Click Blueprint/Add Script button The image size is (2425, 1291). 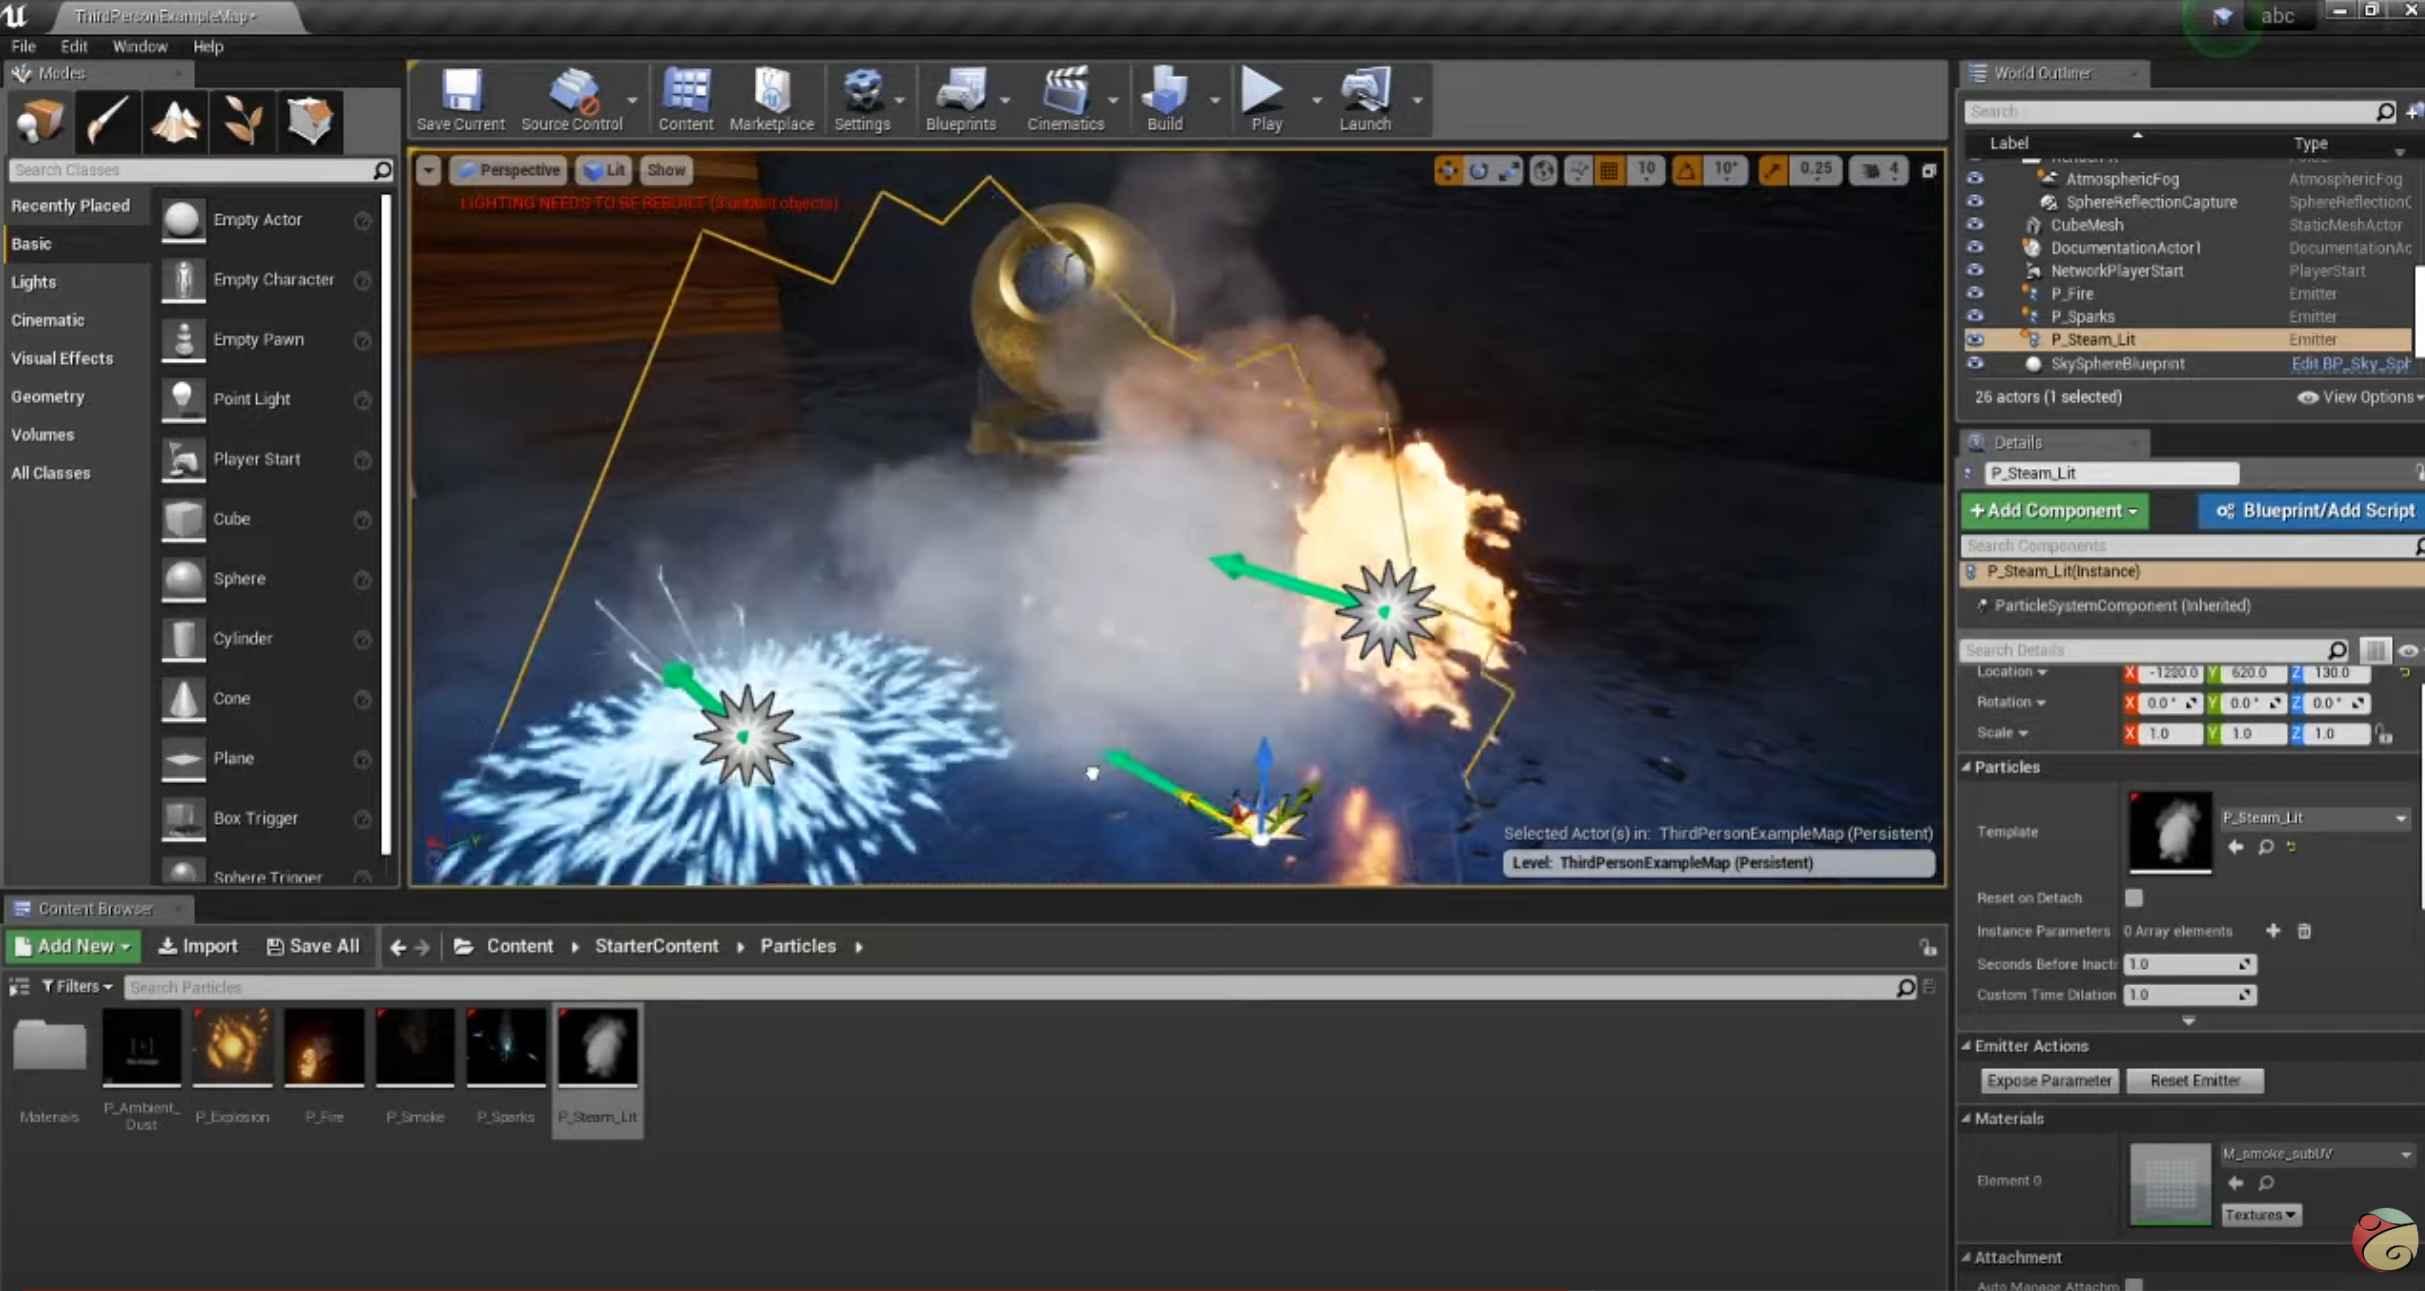point(2312,511)
